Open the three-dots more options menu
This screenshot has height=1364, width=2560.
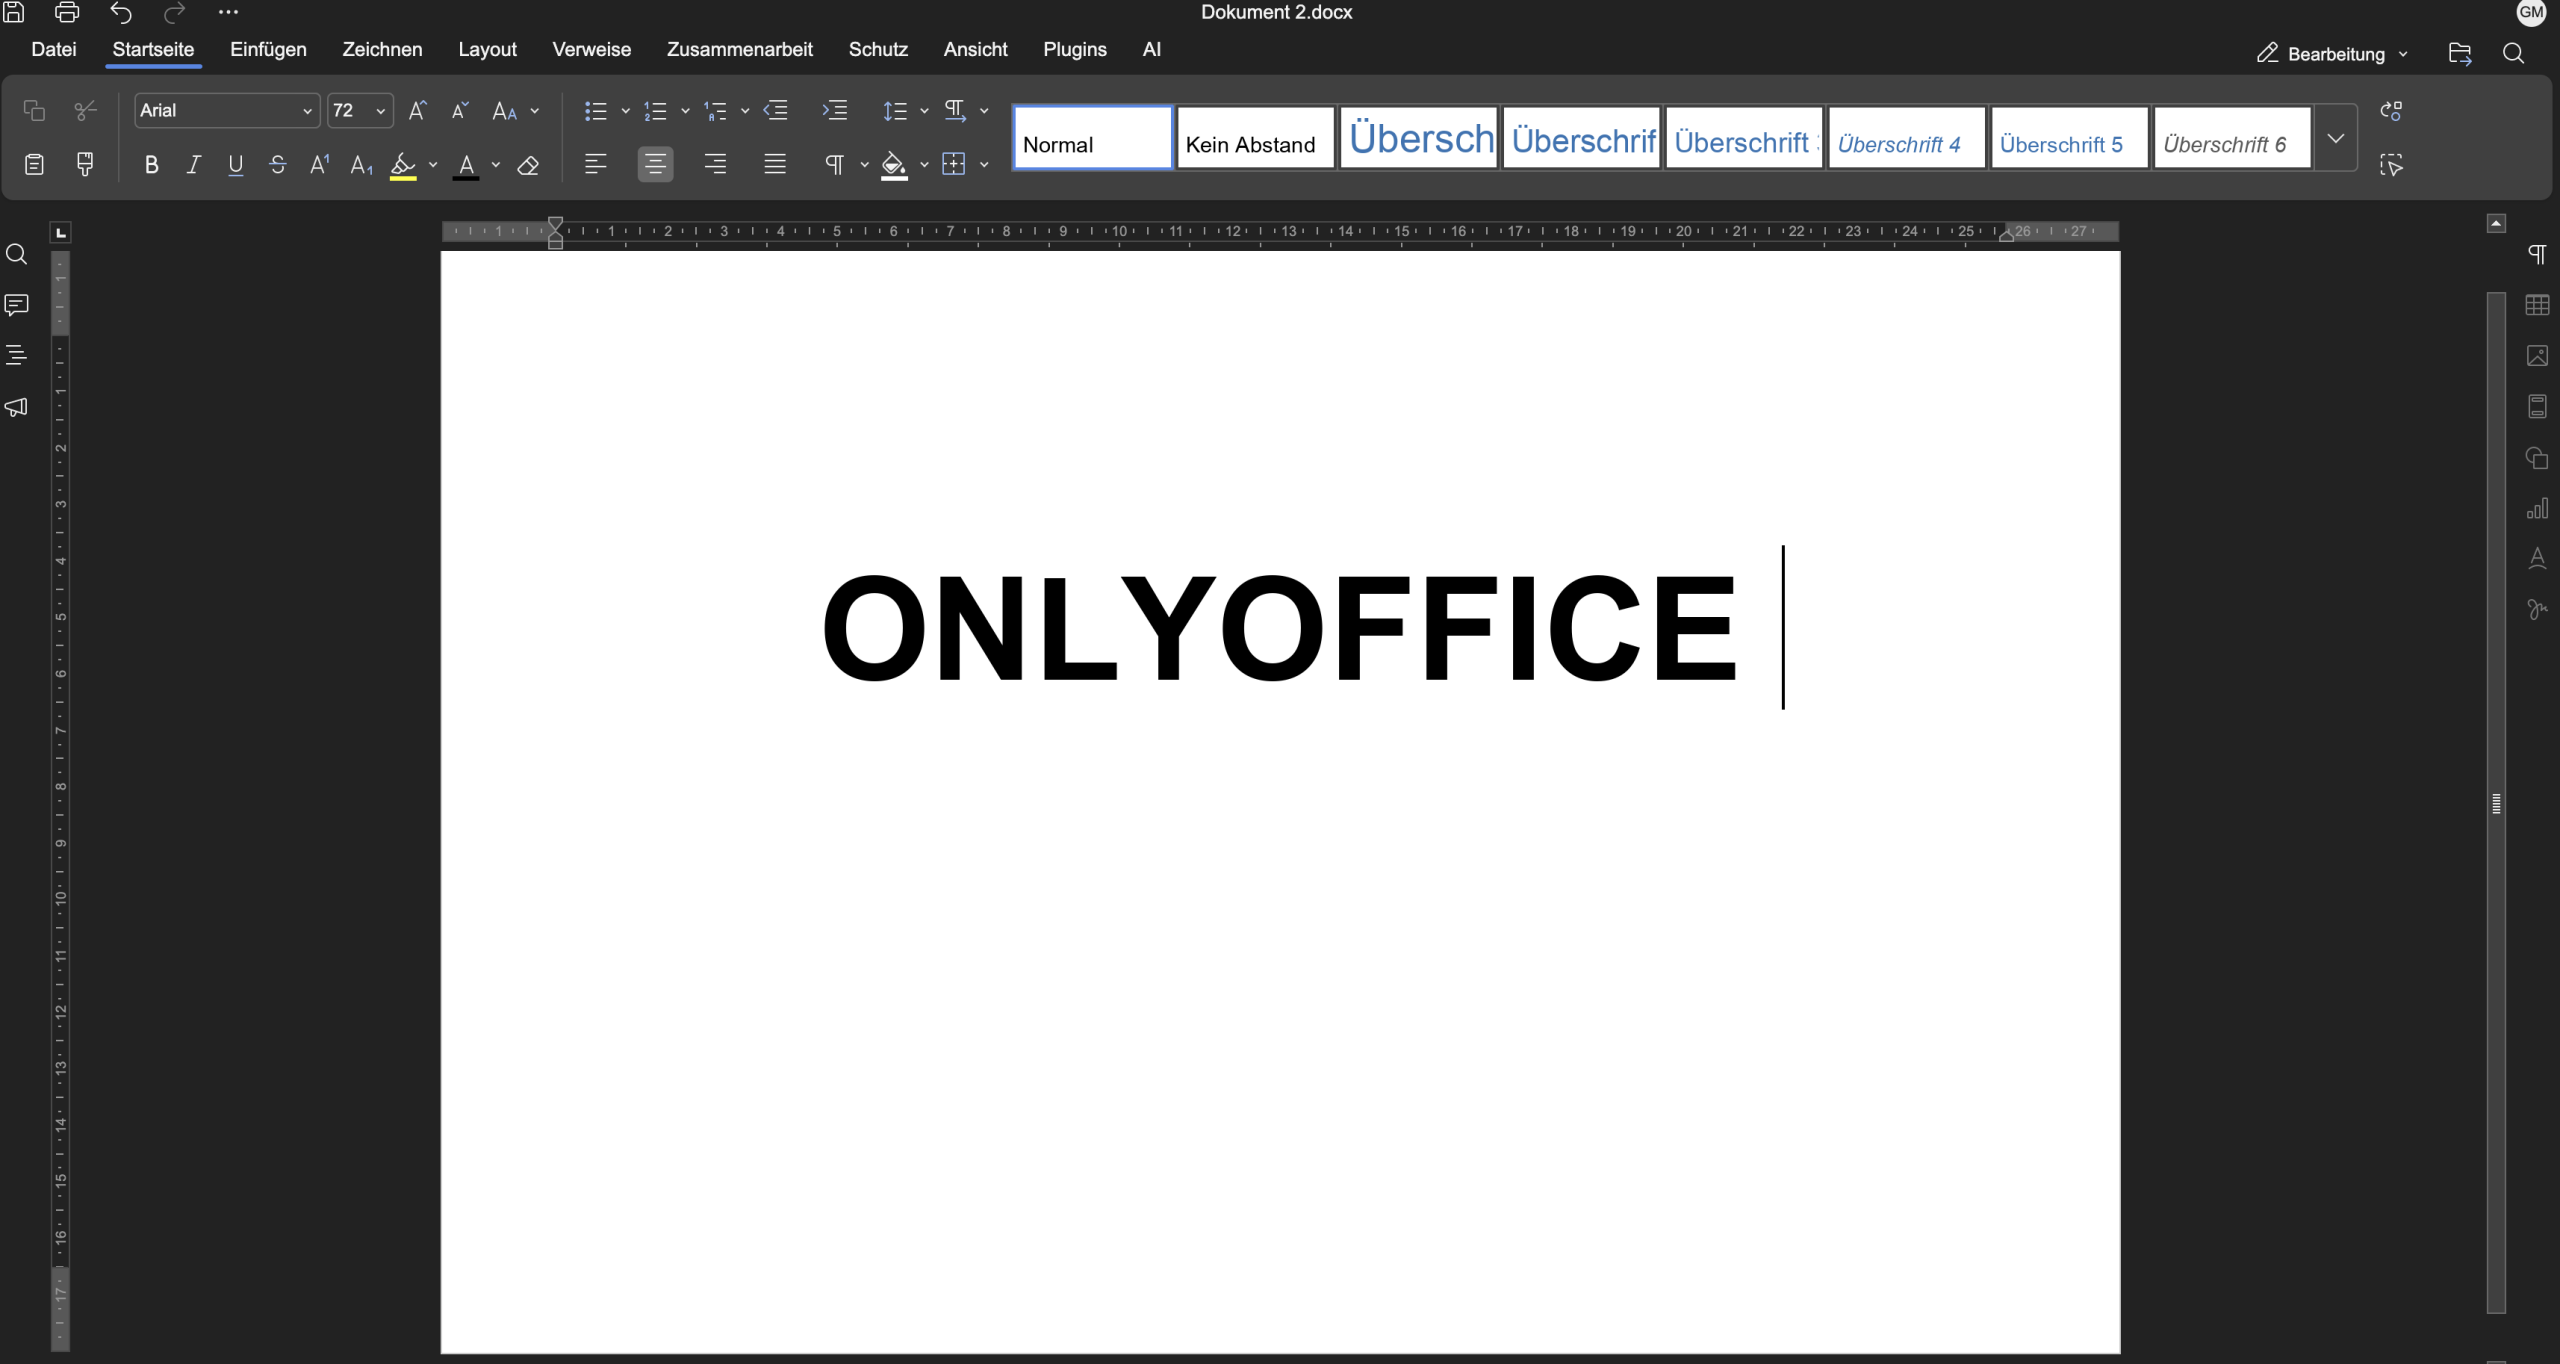228,12
